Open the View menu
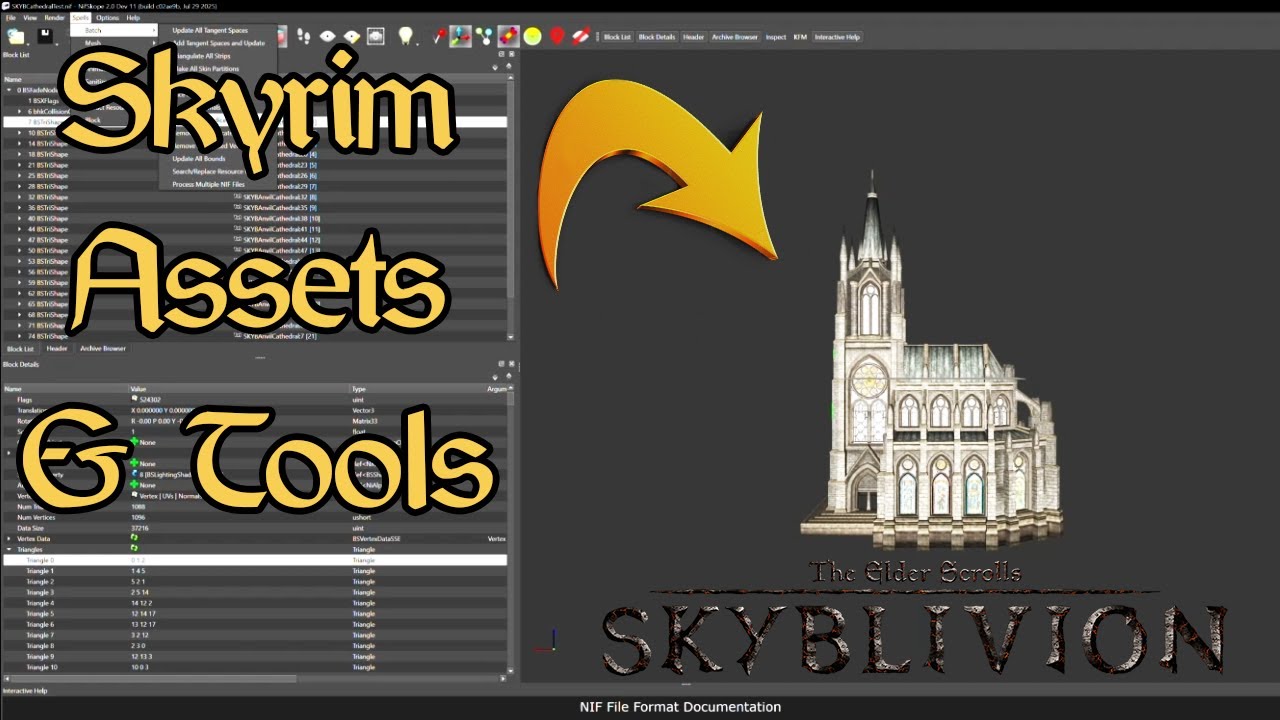Image resolution: width=1280 pixels, height=720 pixels. [x=30, y=17]
